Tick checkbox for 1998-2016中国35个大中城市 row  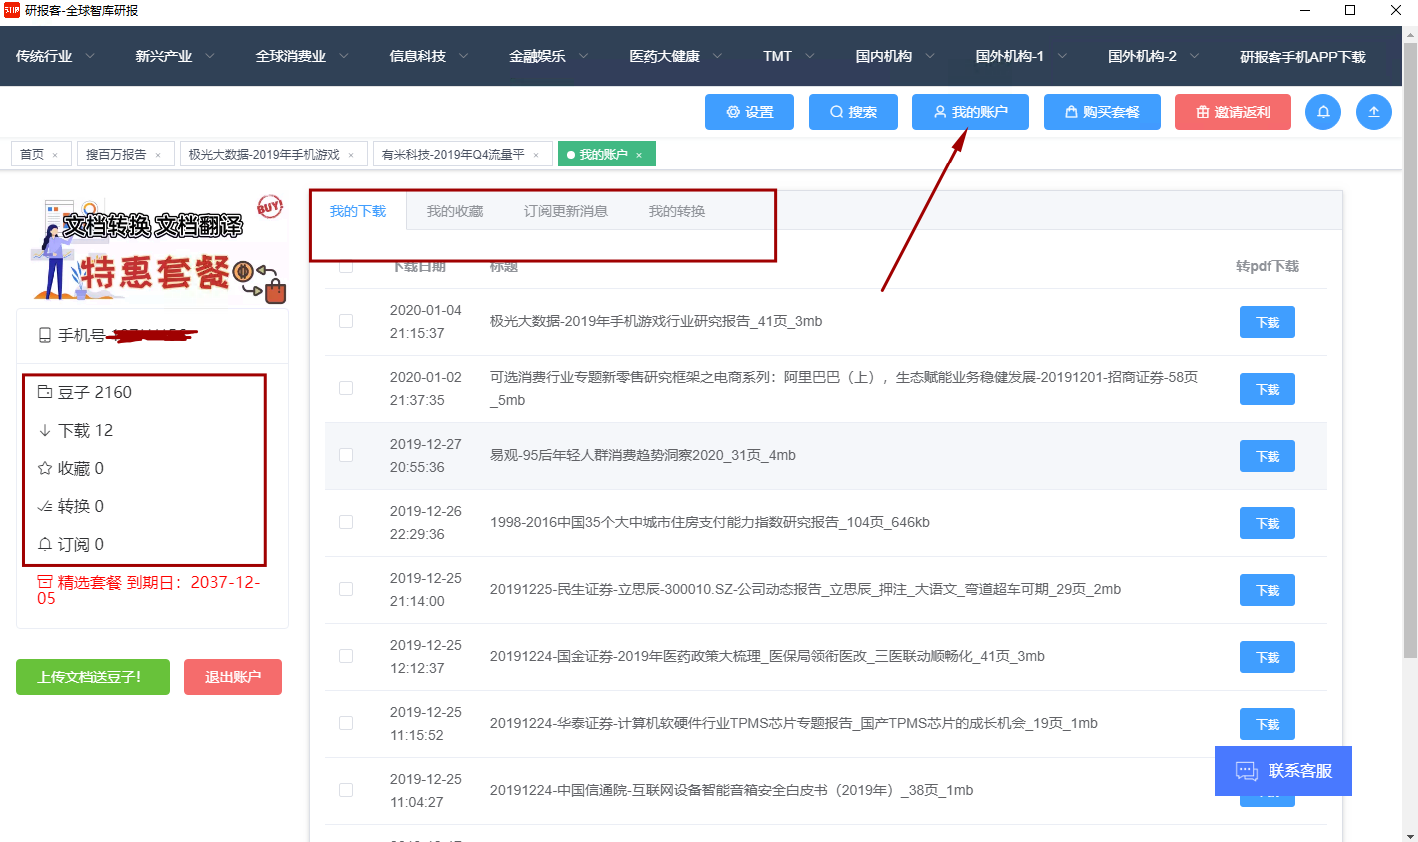[x=346, y=522]
